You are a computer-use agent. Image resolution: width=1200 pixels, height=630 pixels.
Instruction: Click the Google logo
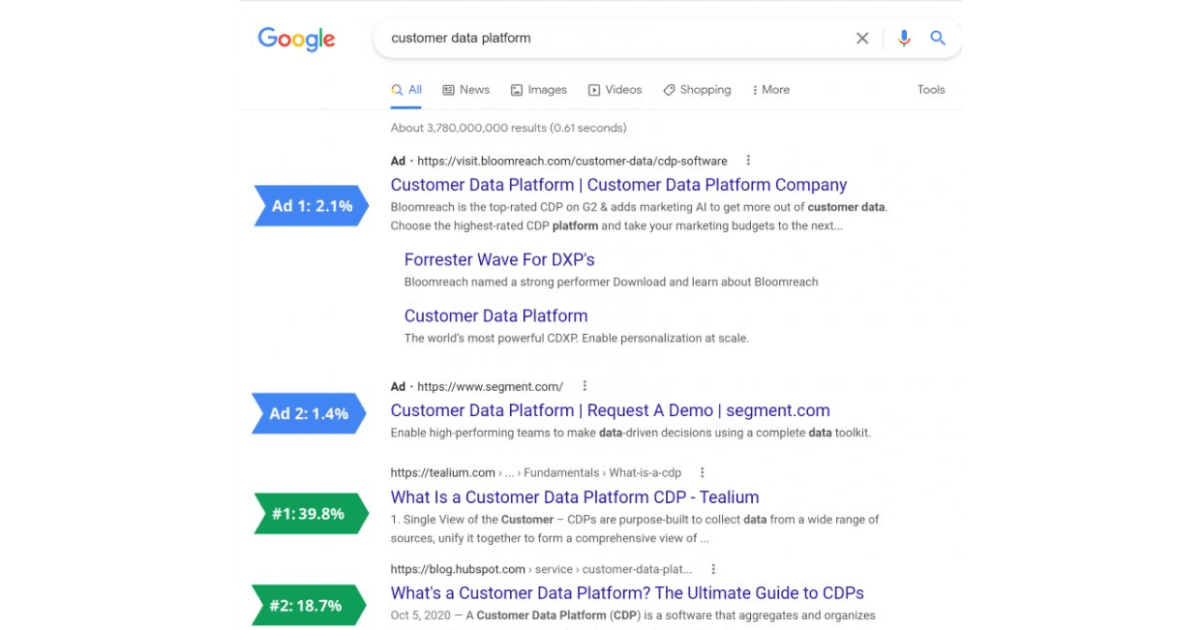[x=296, y=39]
